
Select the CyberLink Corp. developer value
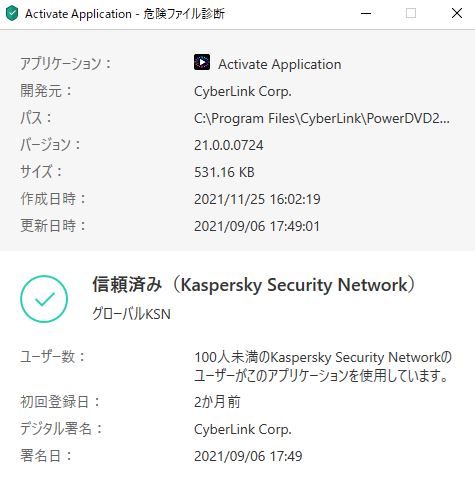point(243,92)
